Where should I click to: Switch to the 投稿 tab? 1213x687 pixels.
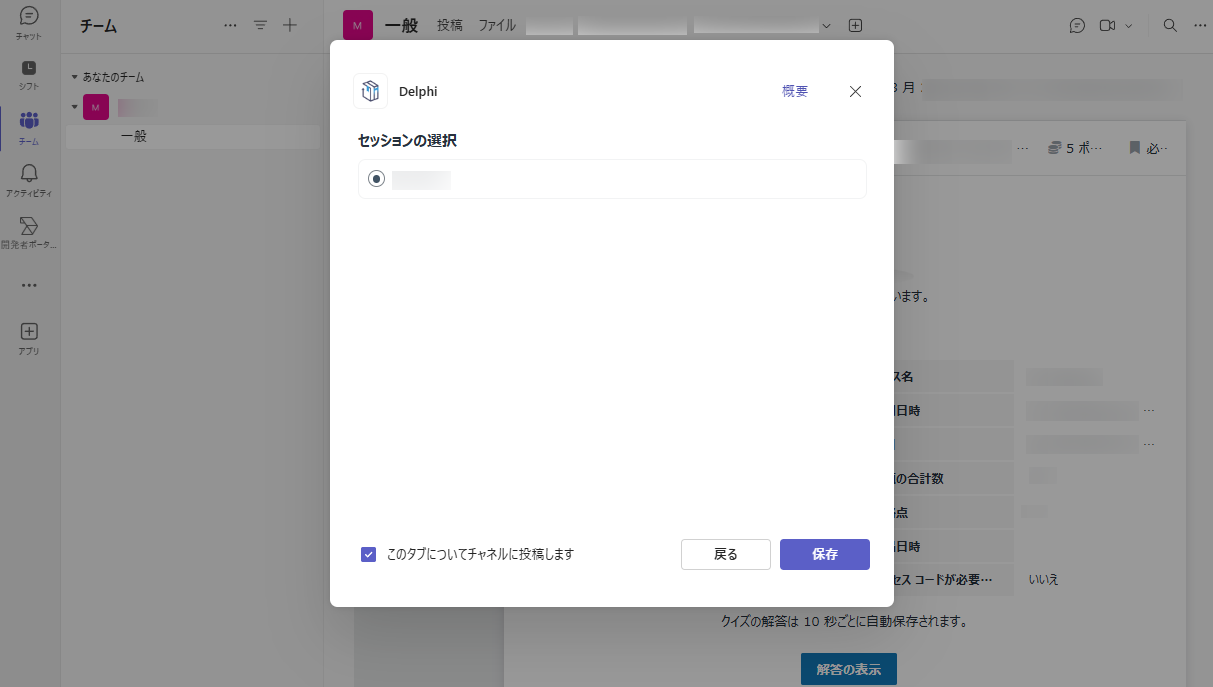coord(450,26)
